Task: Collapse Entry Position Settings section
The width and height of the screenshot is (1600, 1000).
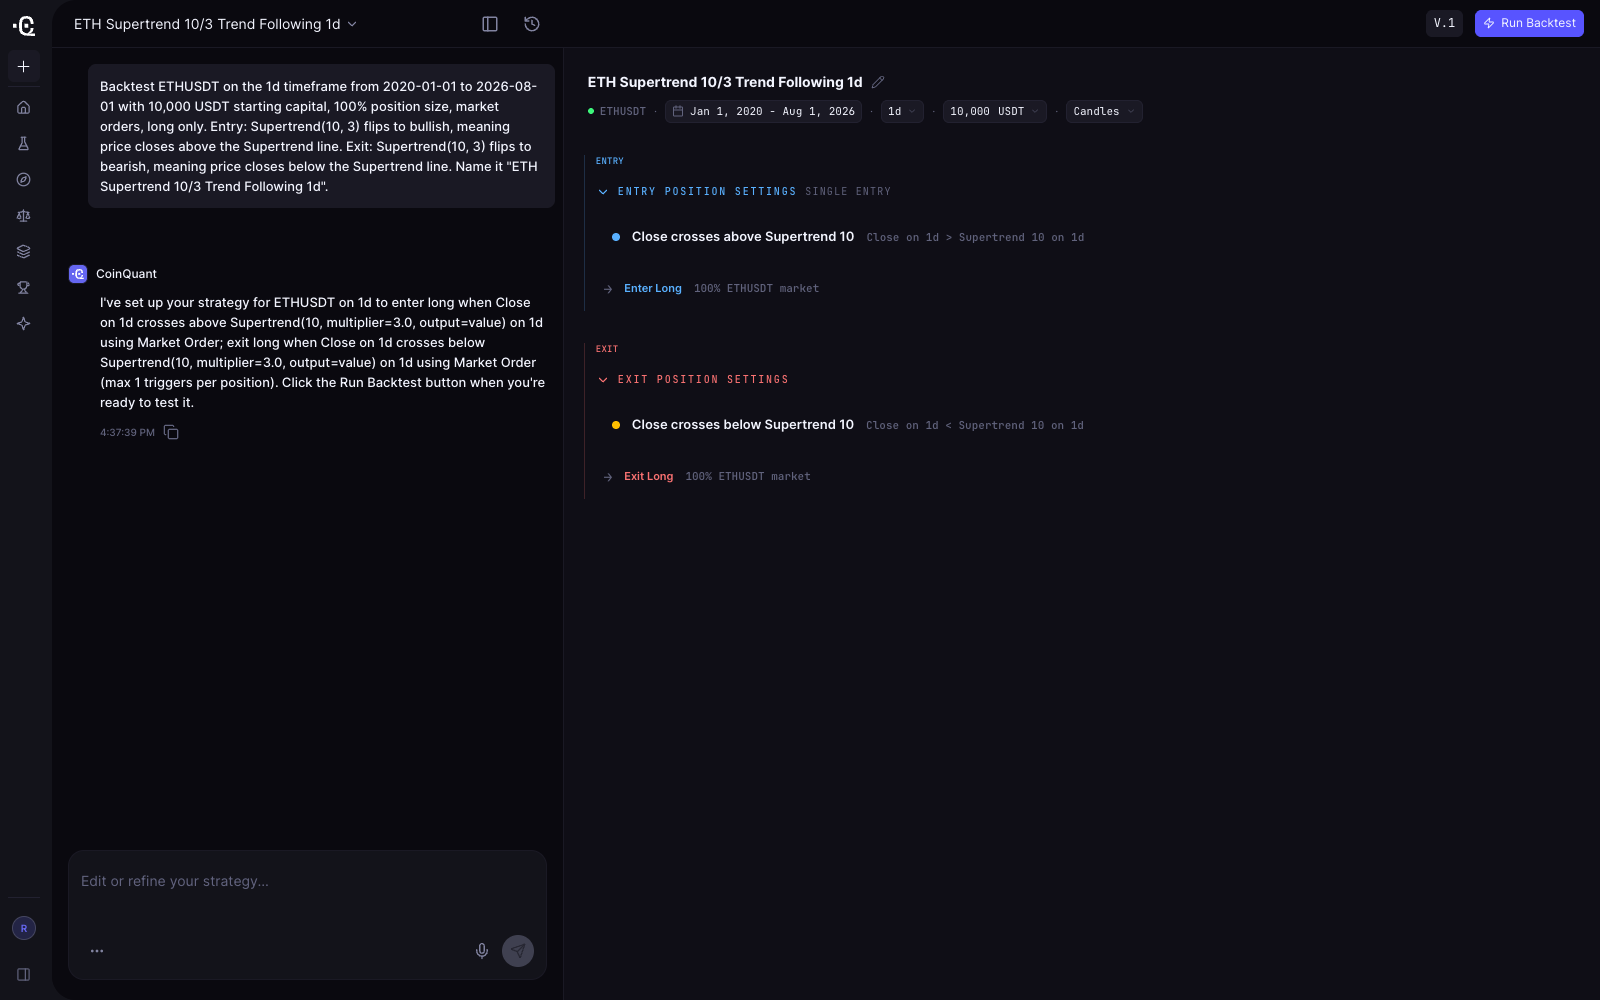Action: coord(603,191)
